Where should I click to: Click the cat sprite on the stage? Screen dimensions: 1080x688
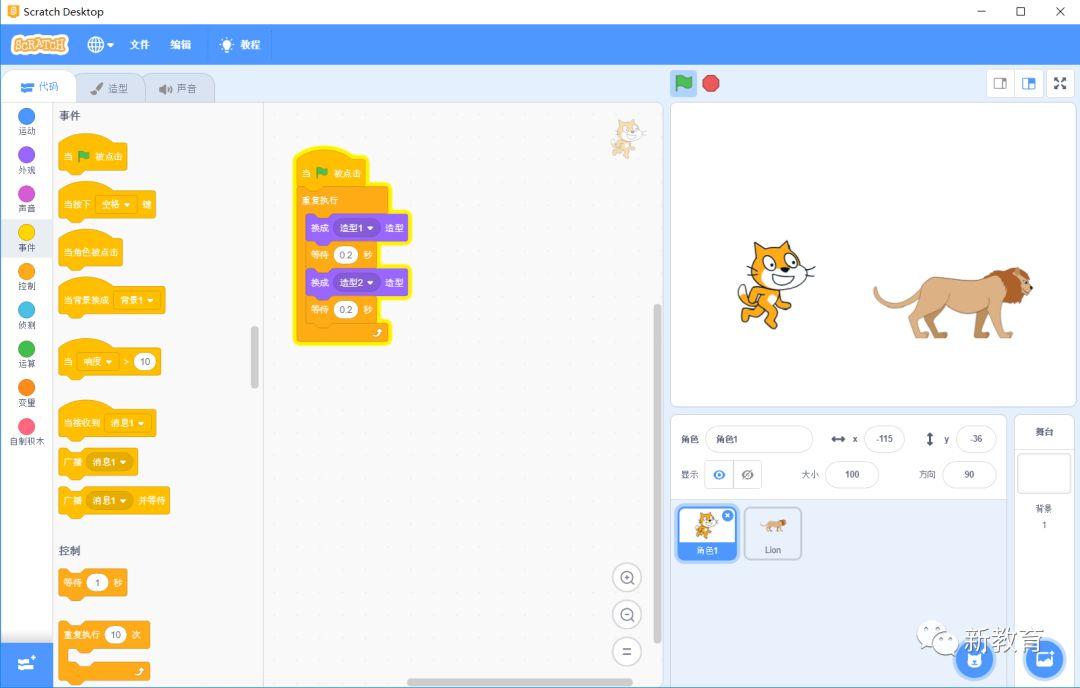[x=775, y=283]
